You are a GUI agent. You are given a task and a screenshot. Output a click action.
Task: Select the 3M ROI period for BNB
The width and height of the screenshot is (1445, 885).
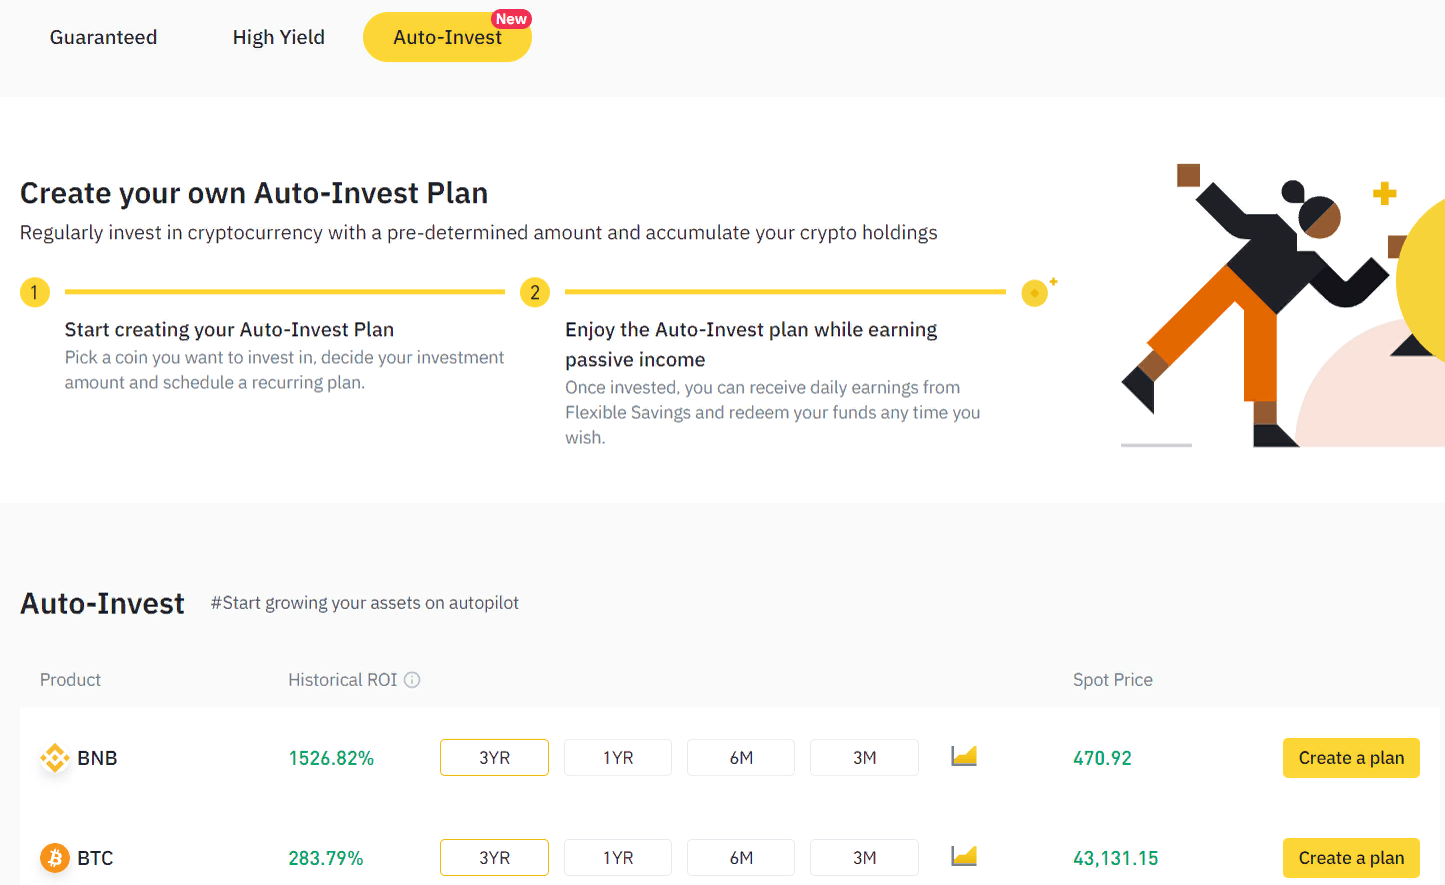coord(864,757)
